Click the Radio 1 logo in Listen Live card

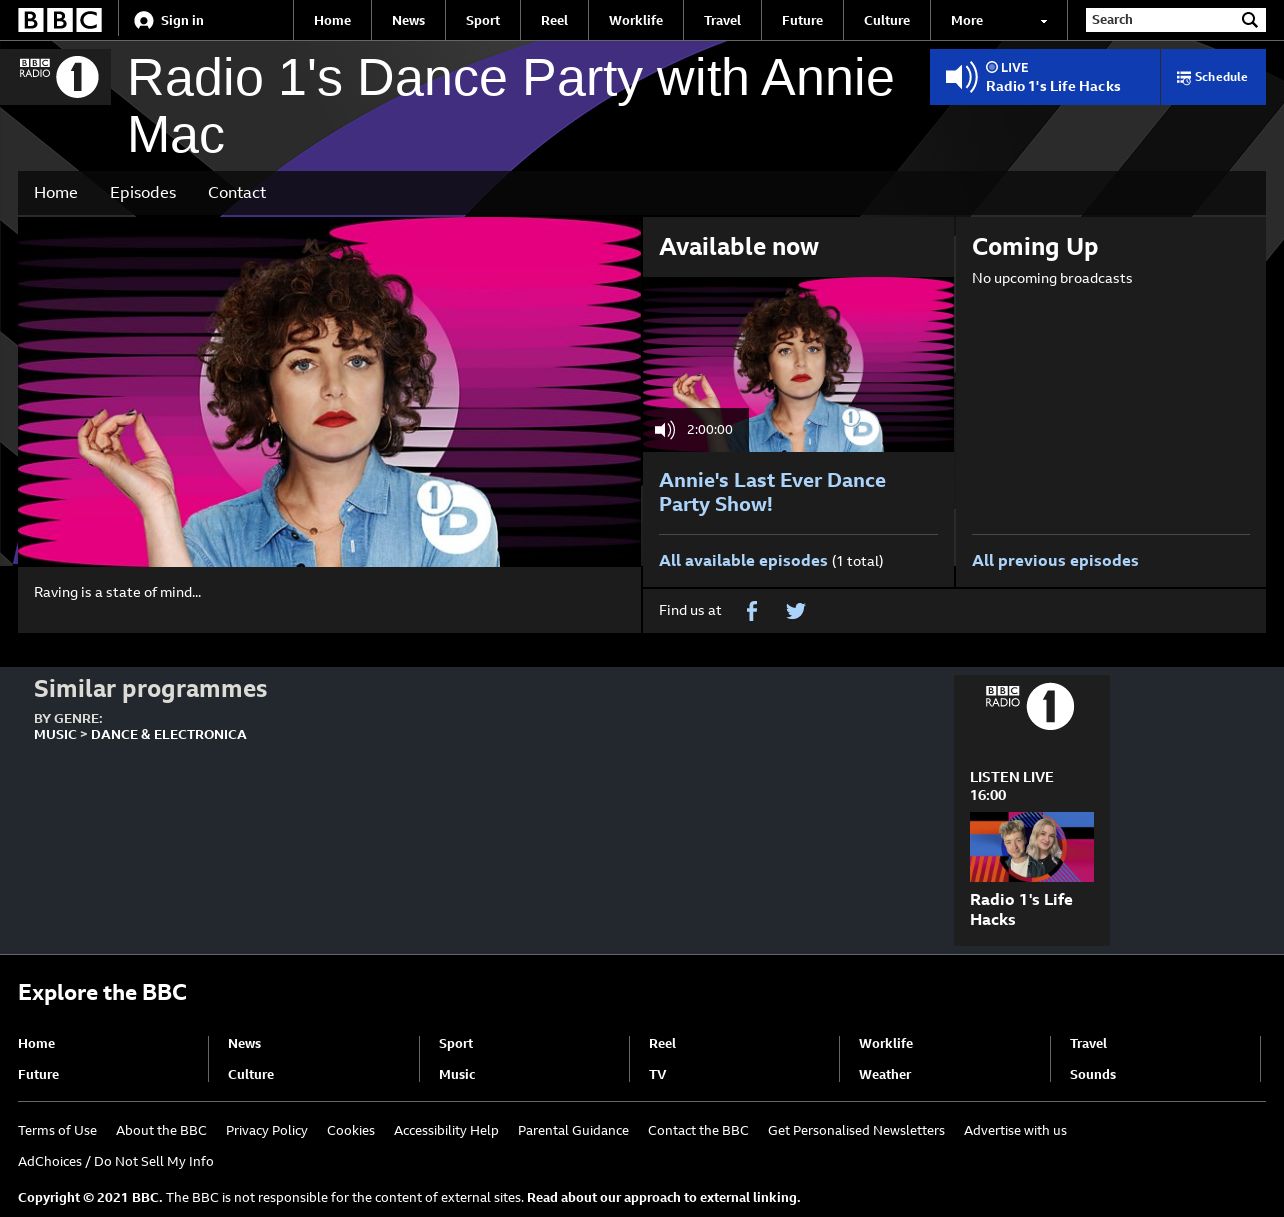tap(1030, 706)
